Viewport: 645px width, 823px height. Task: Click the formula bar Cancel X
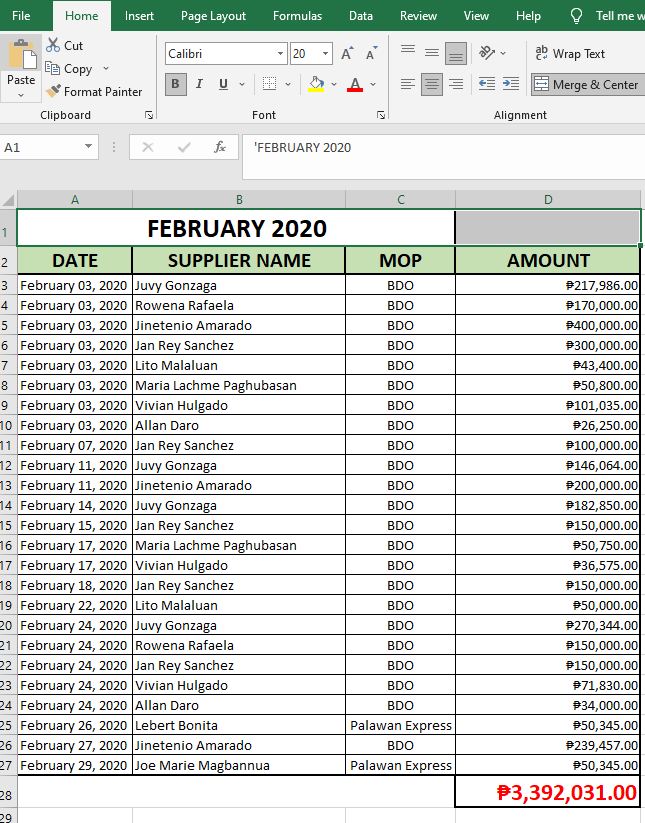click(x=148, y=147)
